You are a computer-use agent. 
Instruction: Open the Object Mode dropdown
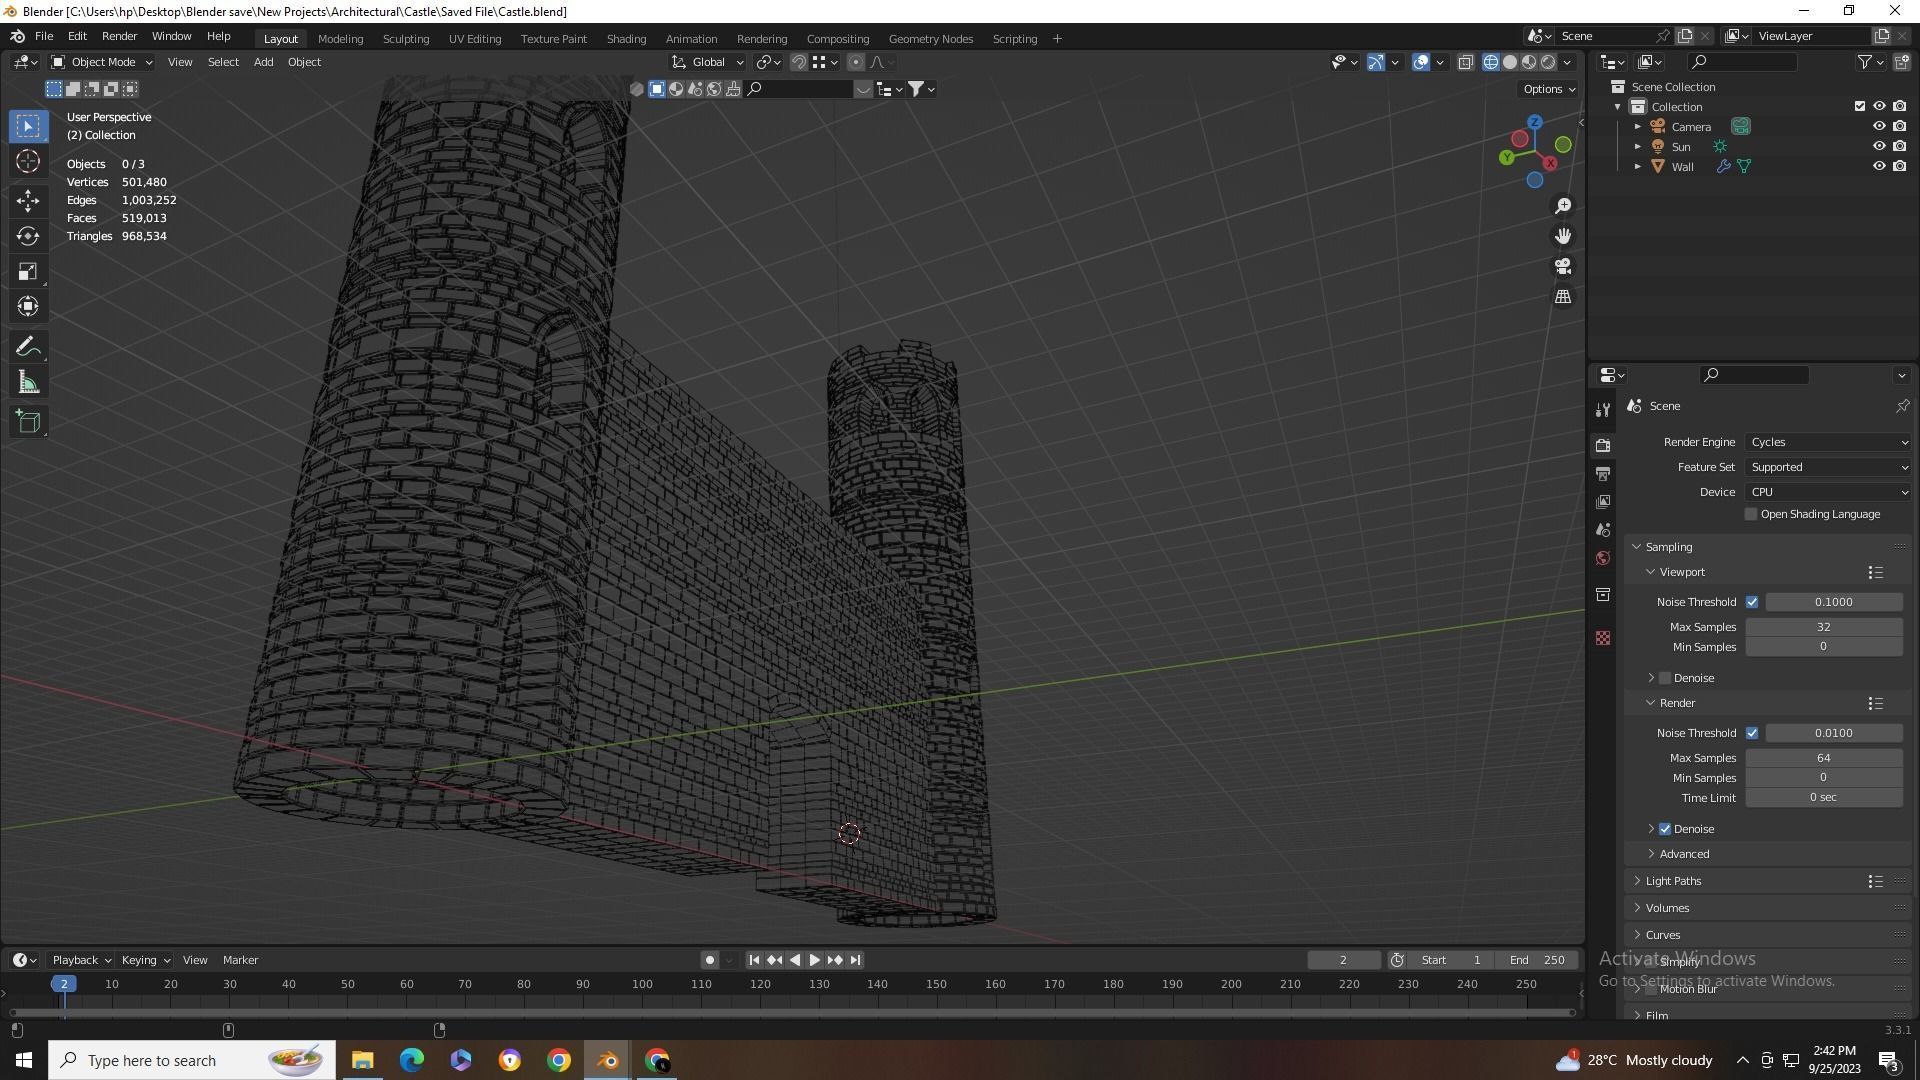point(102,62)
